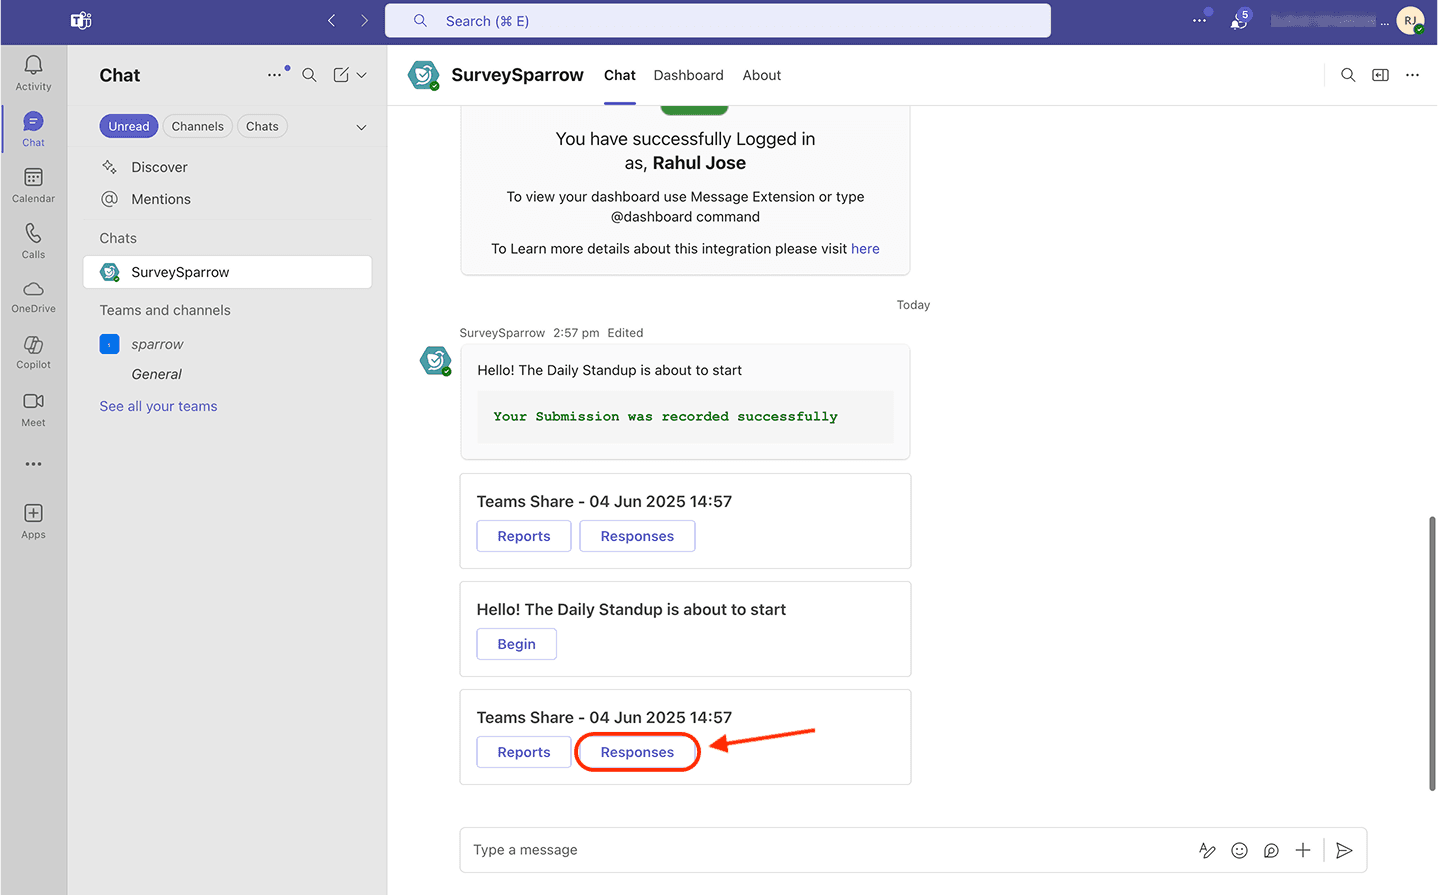
Task: Click the Begin button for Daily Standup
Action: coord(516,644)
